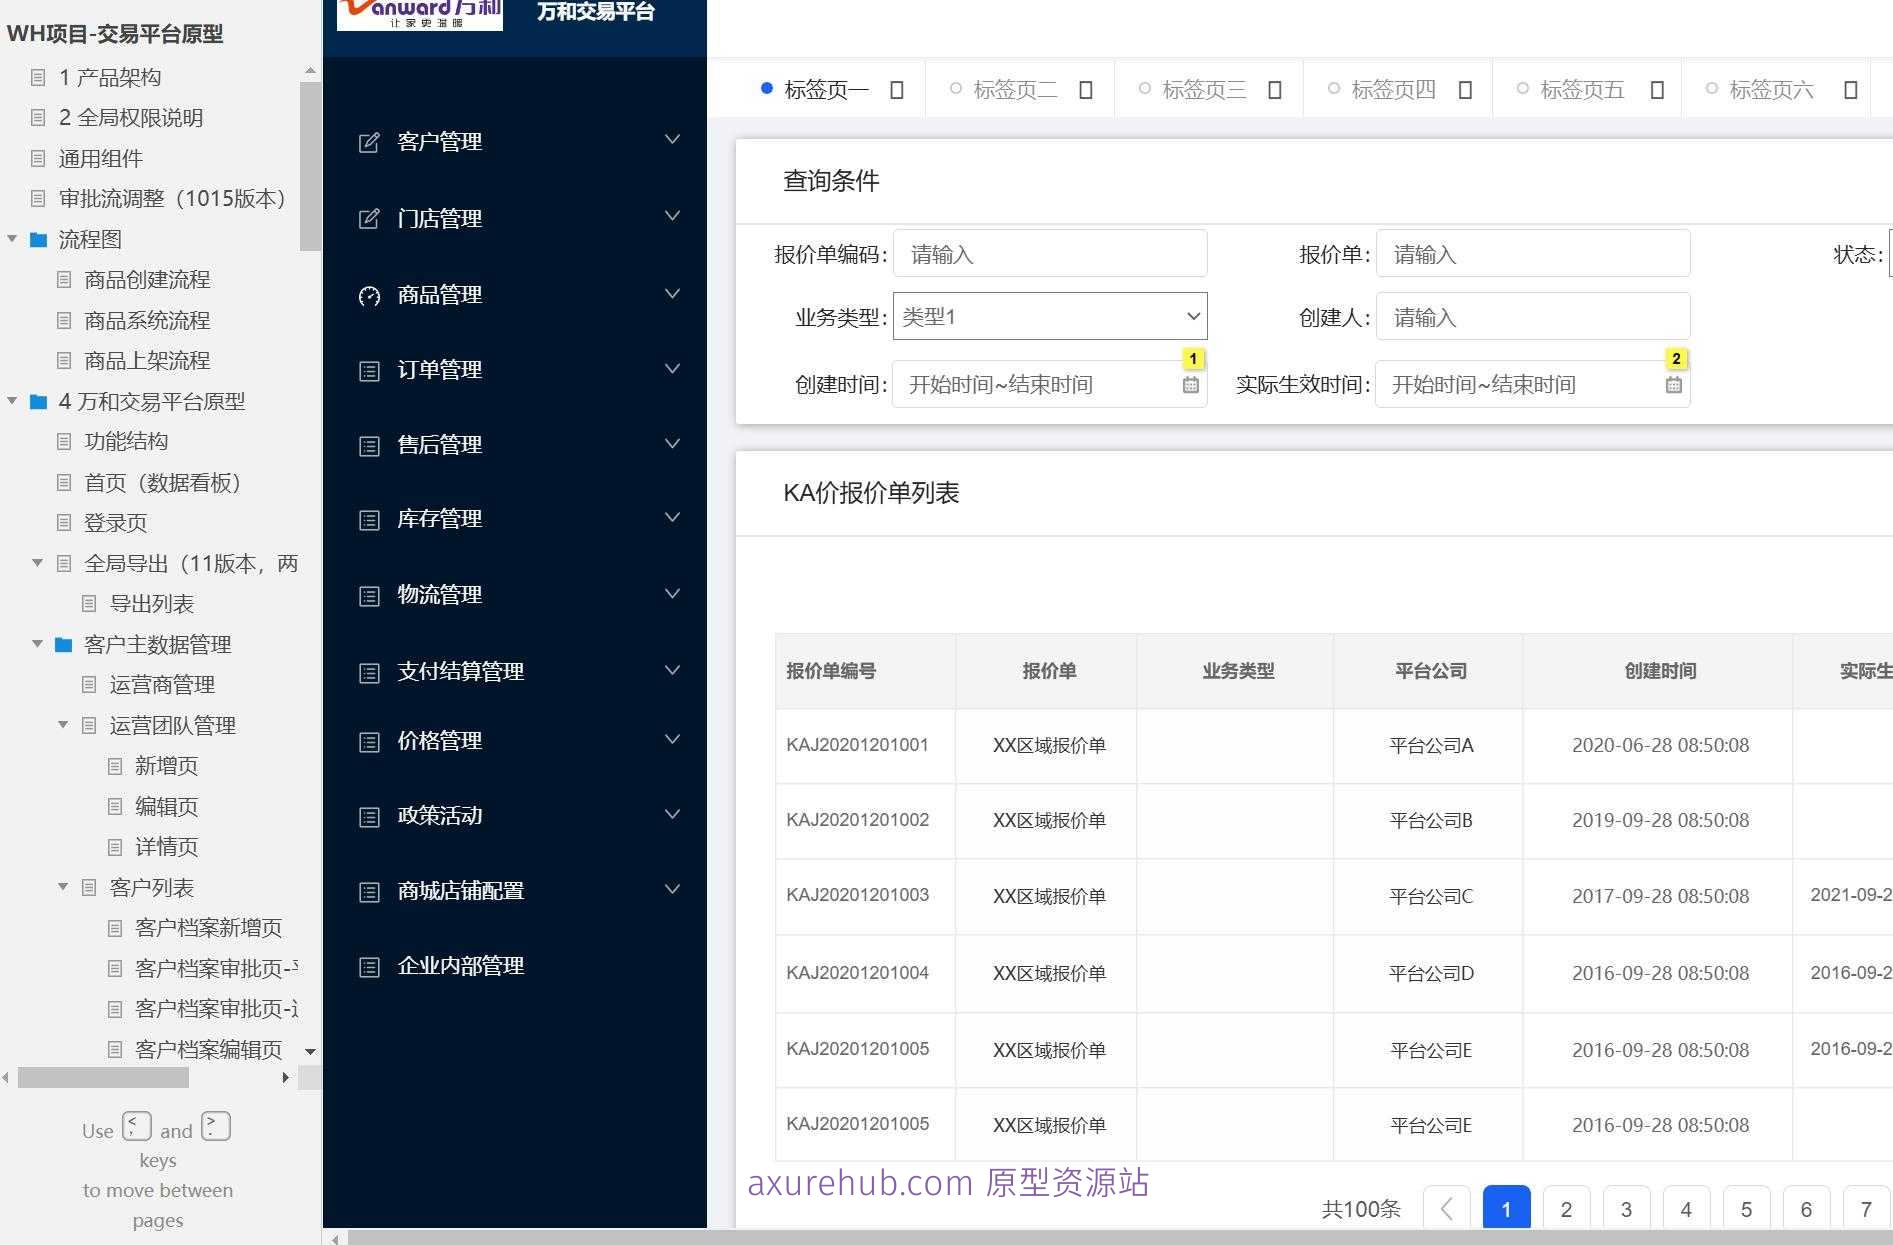Select the 客户管理 edit icon in sidebar

click(x=368, y=141)
